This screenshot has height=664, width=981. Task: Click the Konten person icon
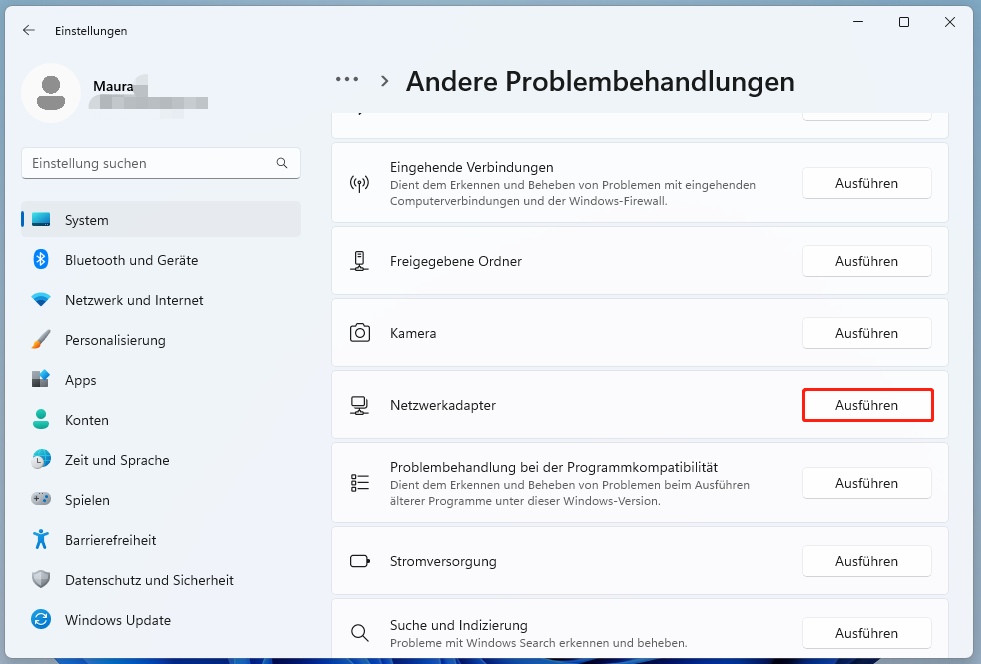click(41, 419)
